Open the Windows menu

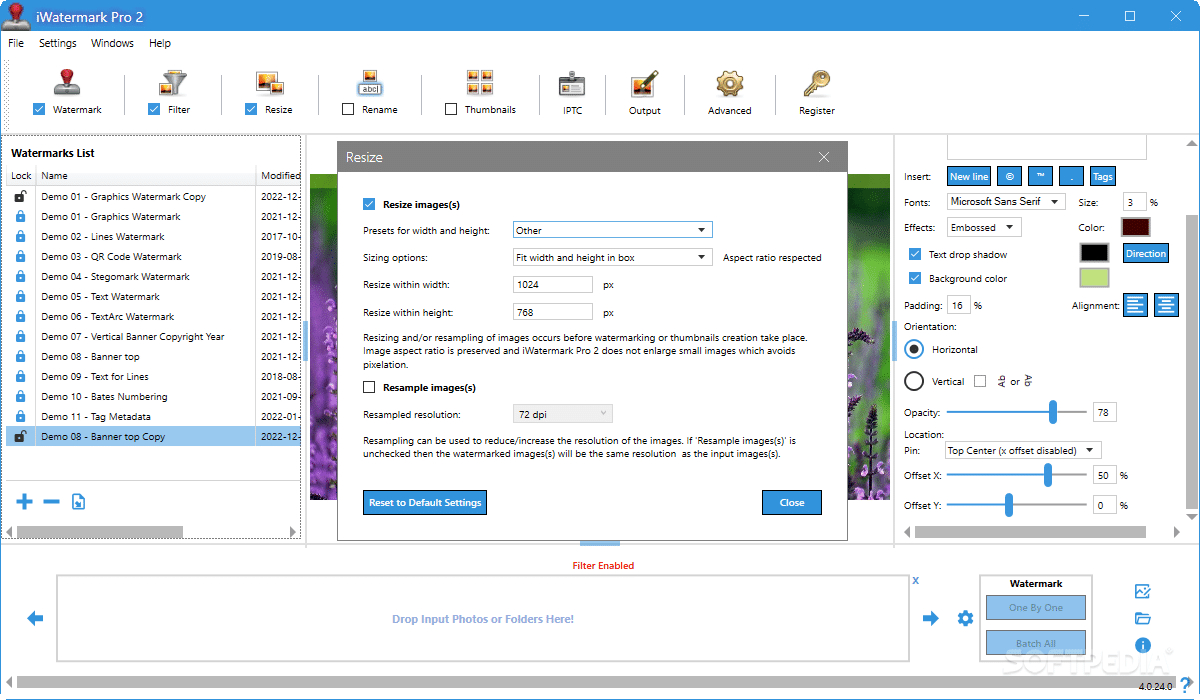click(112, 43)
